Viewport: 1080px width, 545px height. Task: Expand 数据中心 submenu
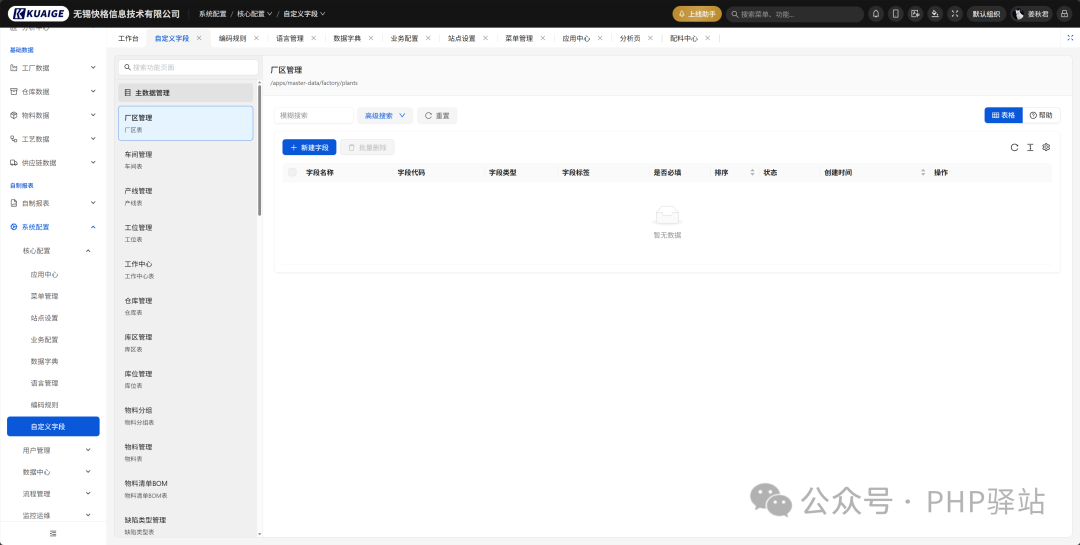[x=87, y=472]
